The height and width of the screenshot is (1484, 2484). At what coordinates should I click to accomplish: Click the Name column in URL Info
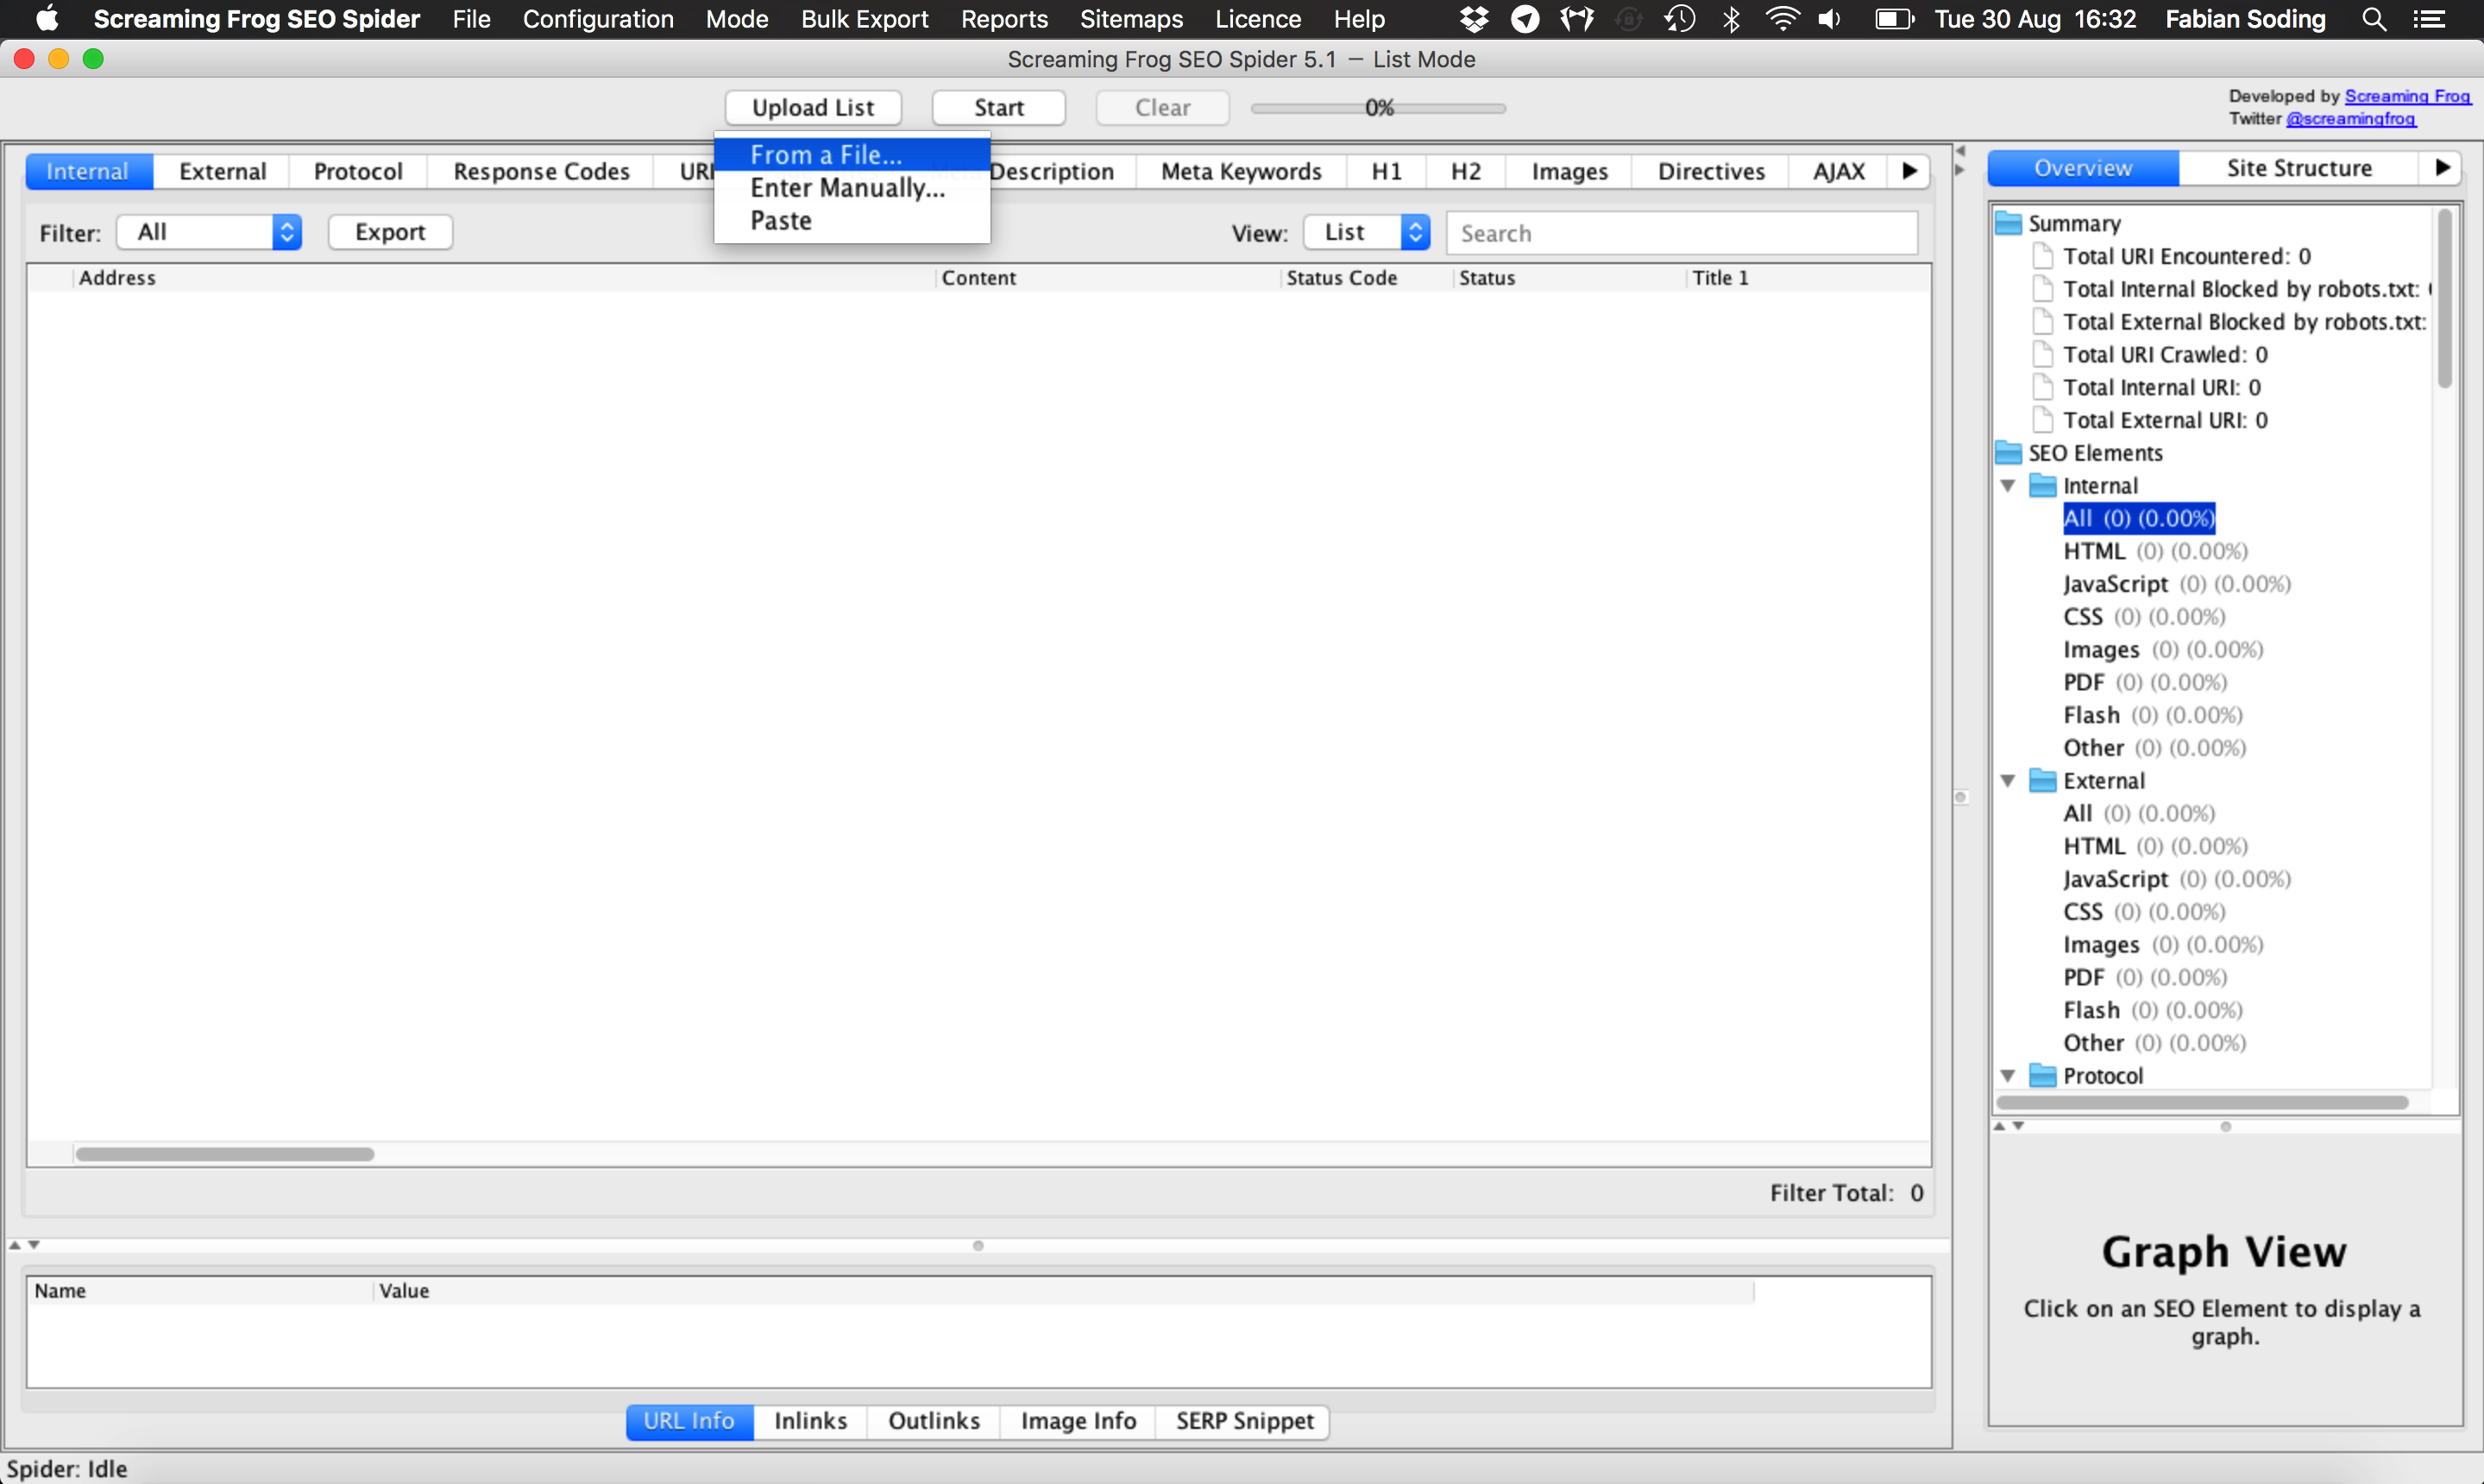pos(201,1291)
